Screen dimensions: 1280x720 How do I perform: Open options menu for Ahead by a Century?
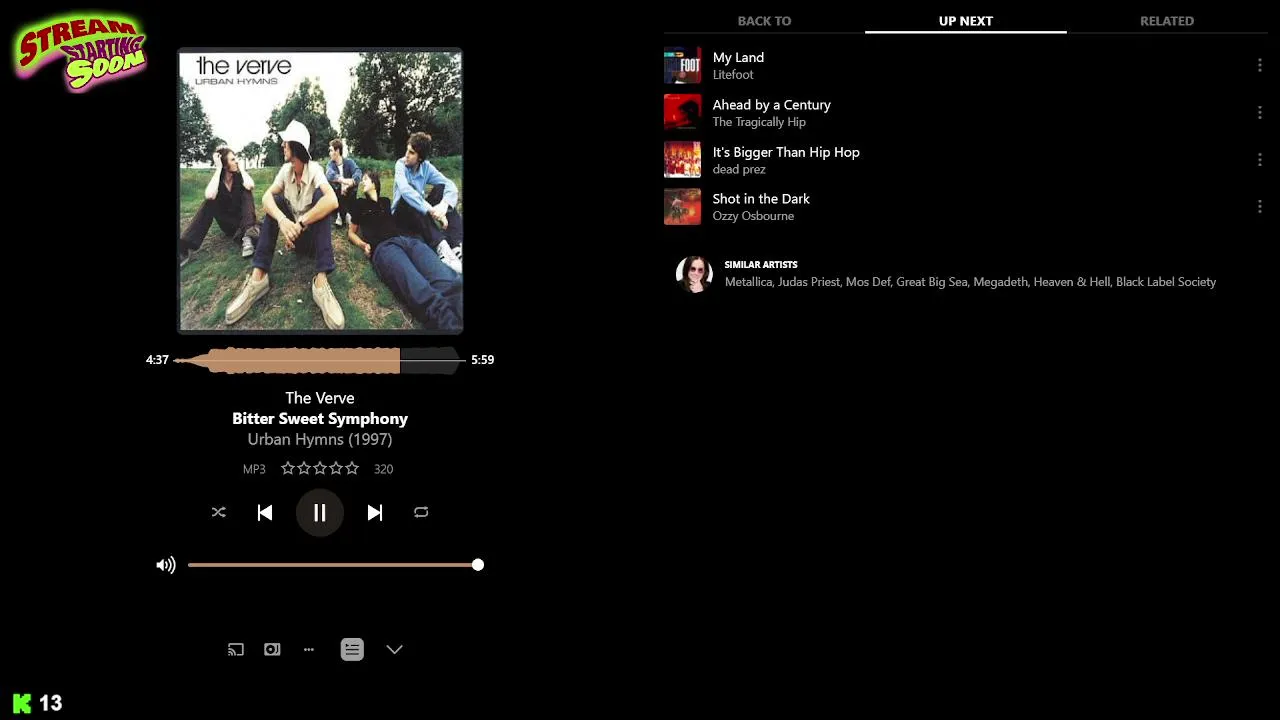click(x=1259, y=112)
